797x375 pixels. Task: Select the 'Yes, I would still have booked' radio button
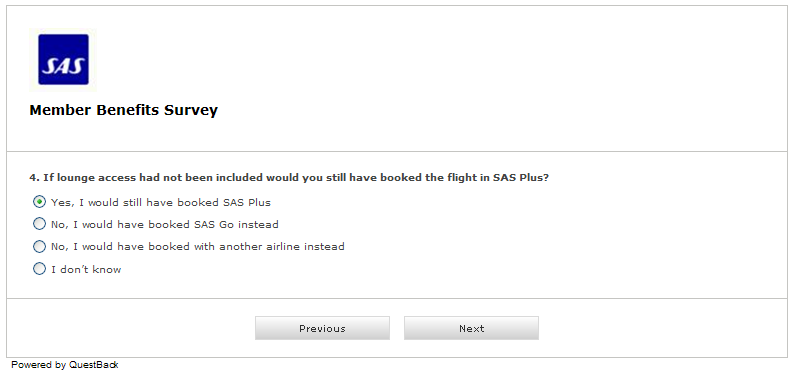39,202
